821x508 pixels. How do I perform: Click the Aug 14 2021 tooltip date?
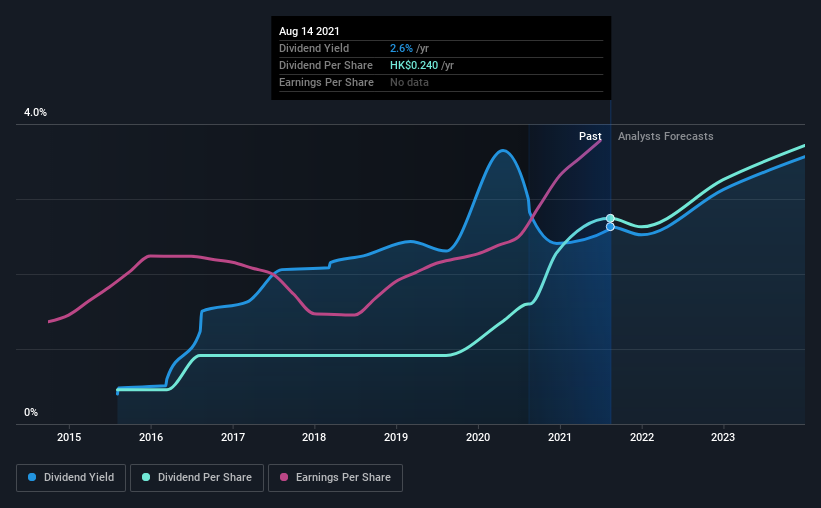(309, 31)
